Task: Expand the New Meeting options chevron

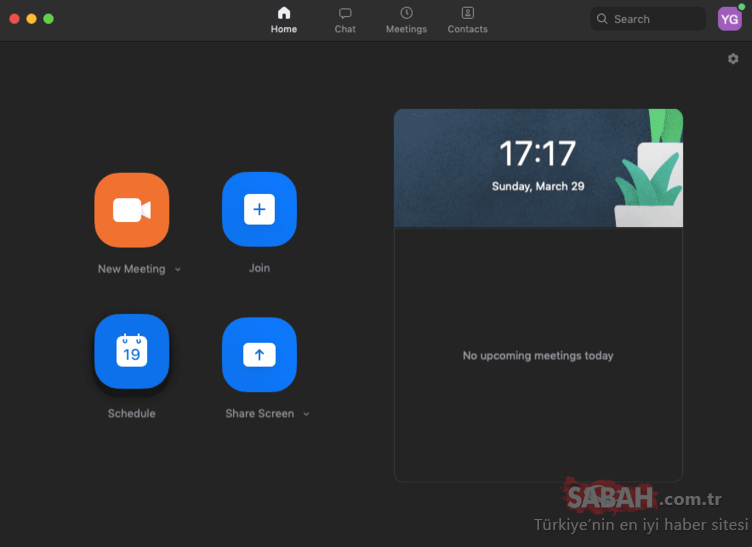Action: (178, 269)
